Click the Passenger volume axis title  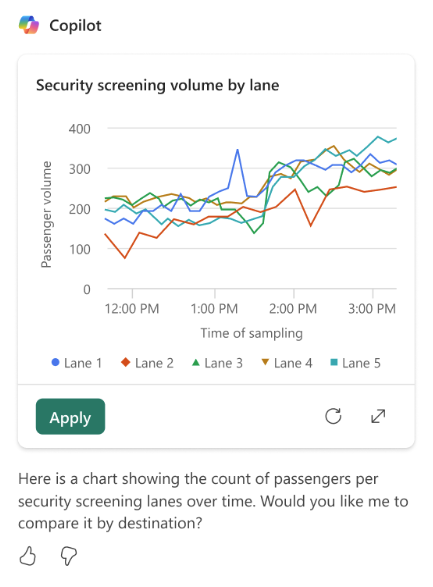coord(46,215)
